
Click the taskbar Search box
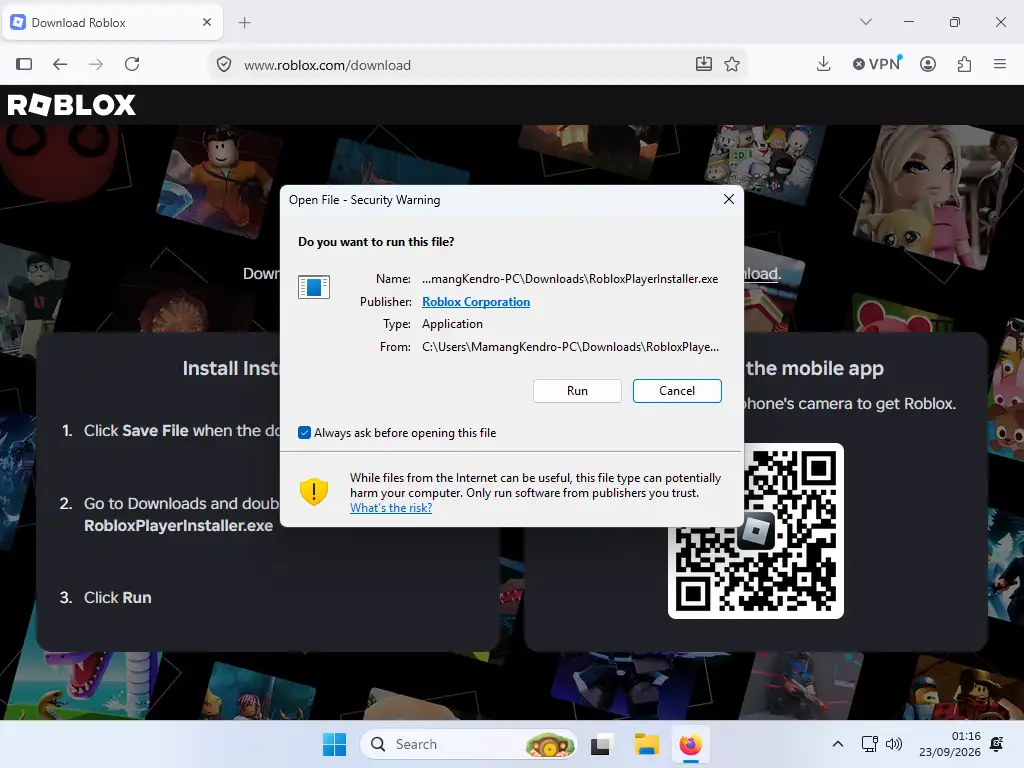(468, 744)
